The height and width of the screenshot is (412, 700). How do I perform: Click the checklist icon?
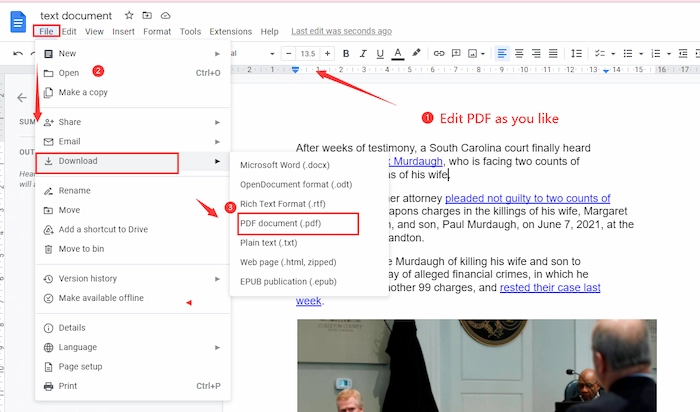600,54
